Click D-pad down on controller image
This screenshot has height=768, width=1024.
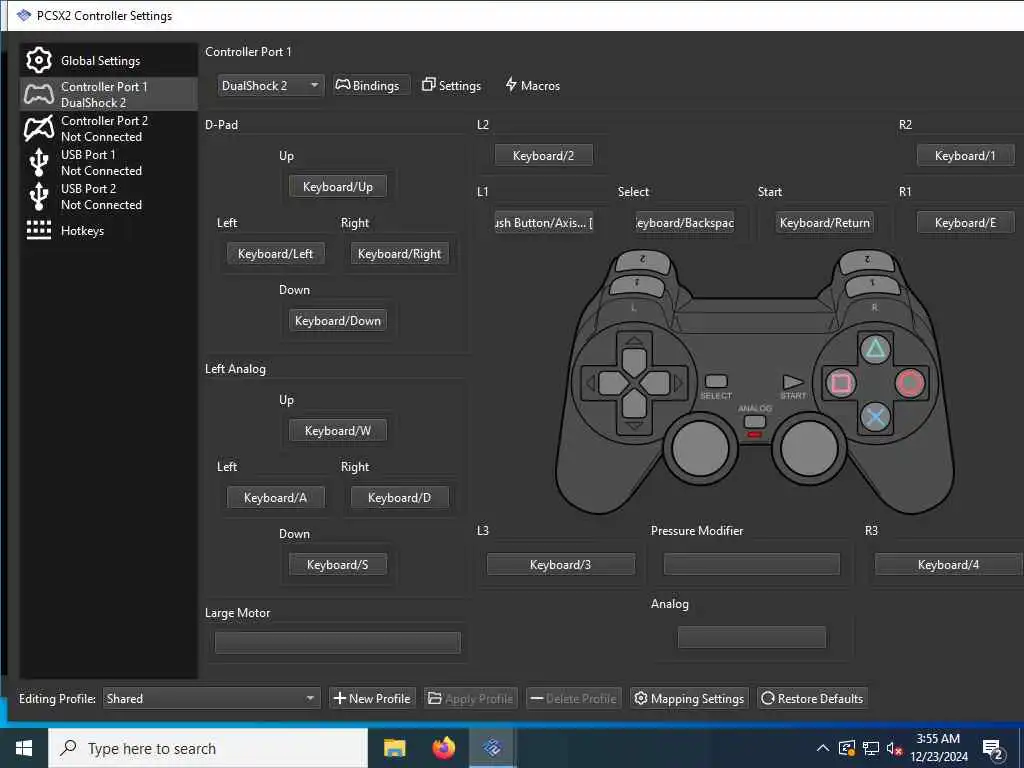pos(634,406)
